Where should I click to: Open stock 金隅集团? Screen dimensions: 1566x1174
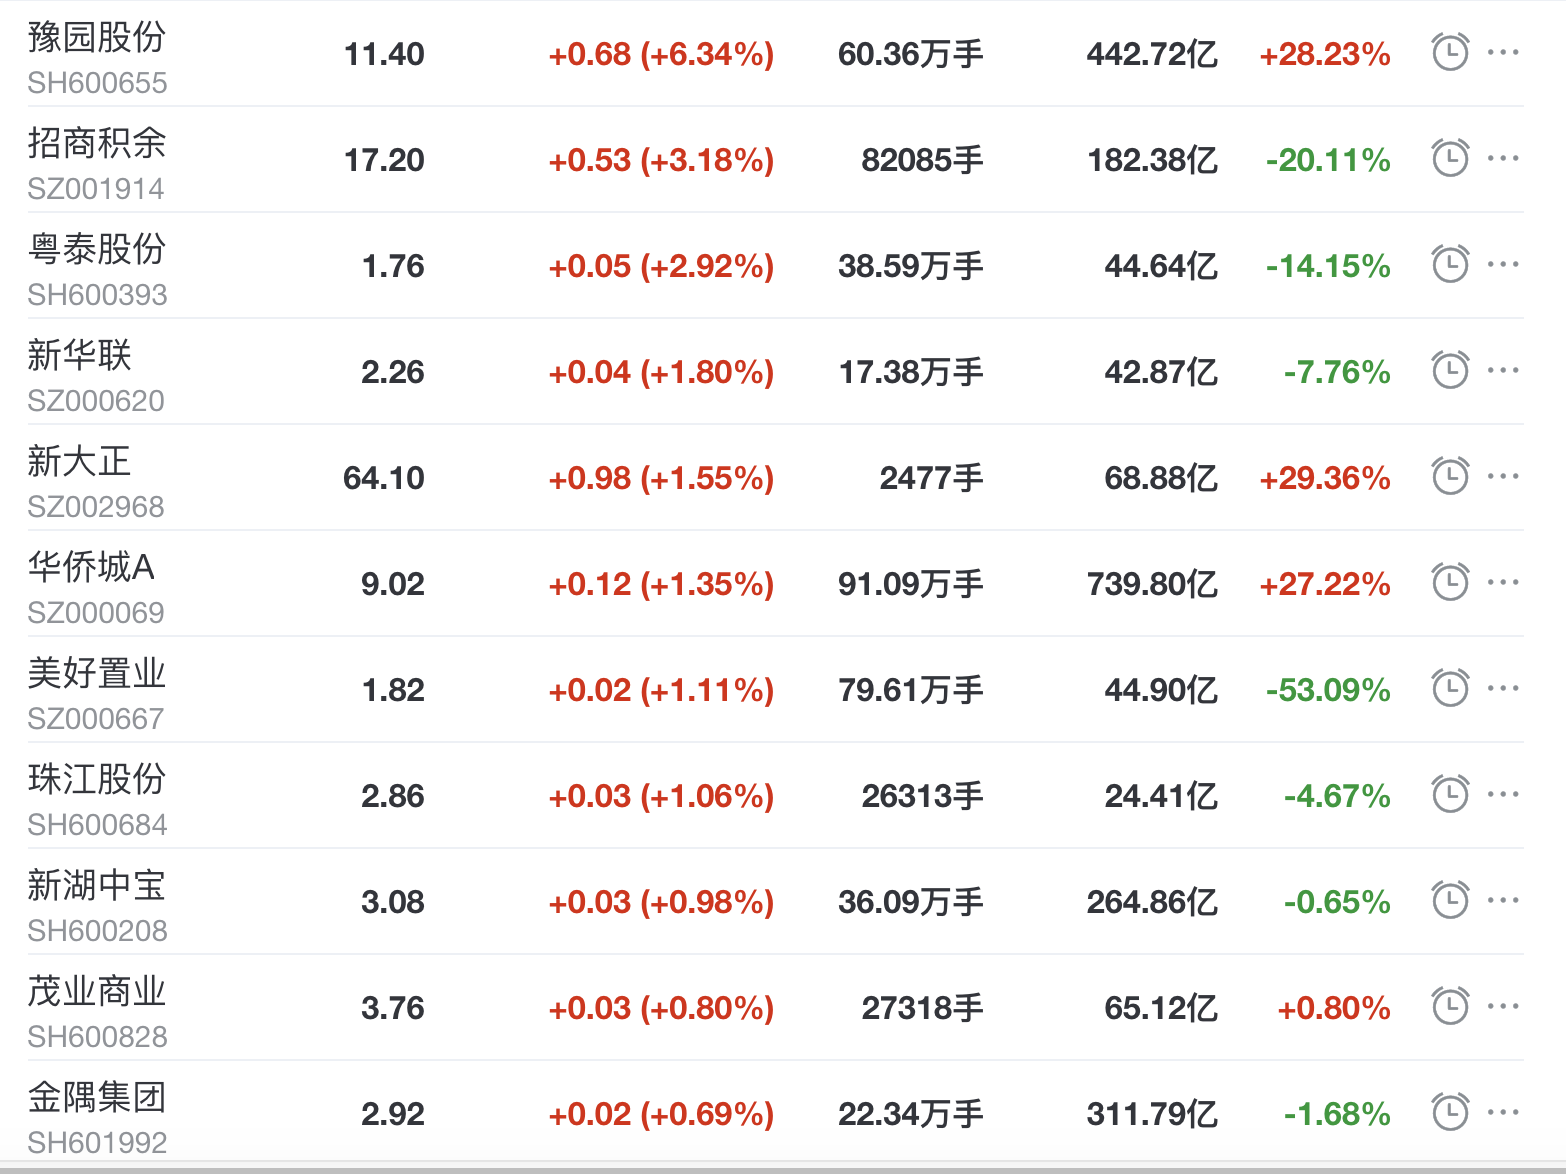coord(97,1097)
